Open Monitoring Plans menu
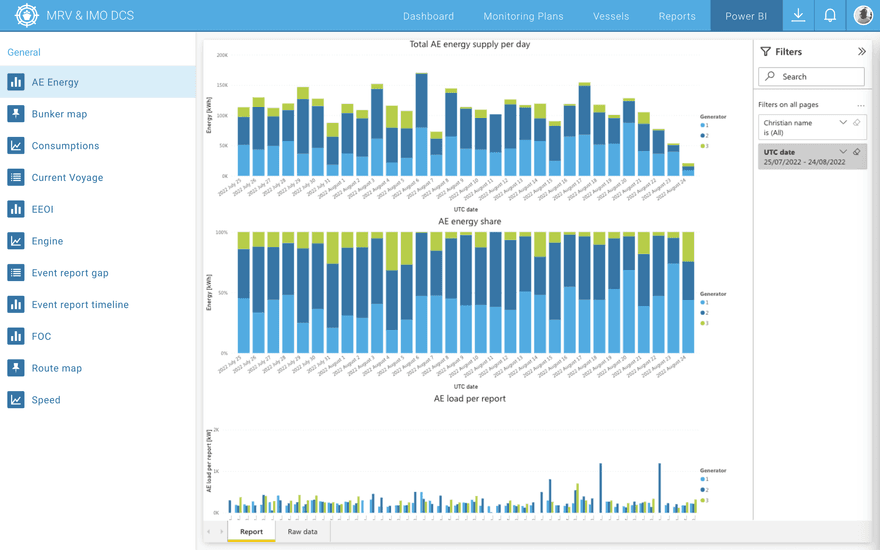Image resolution: width=880 pixels, height=550 pixels. tap(523, 16)
